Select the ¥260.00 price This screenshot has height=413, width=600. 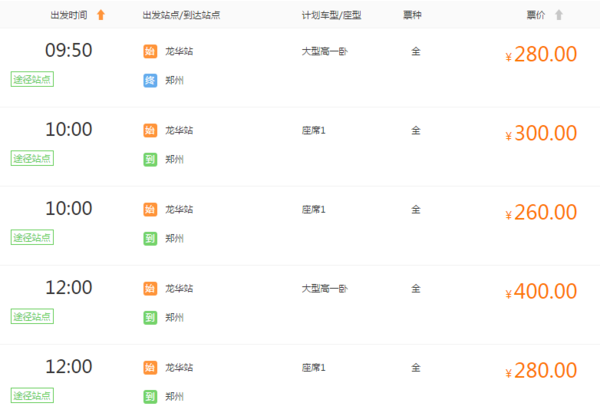[x=541, y=212]
